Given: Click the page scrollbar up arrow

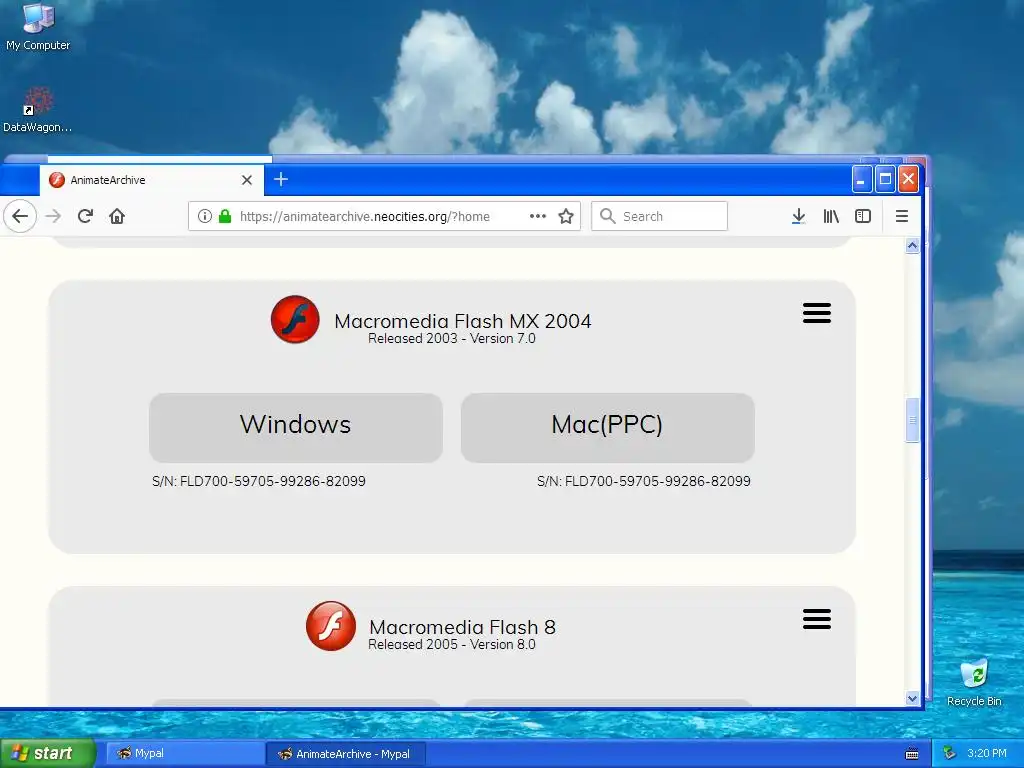Looking at the screenshot, I should click(x=912, y=246).
